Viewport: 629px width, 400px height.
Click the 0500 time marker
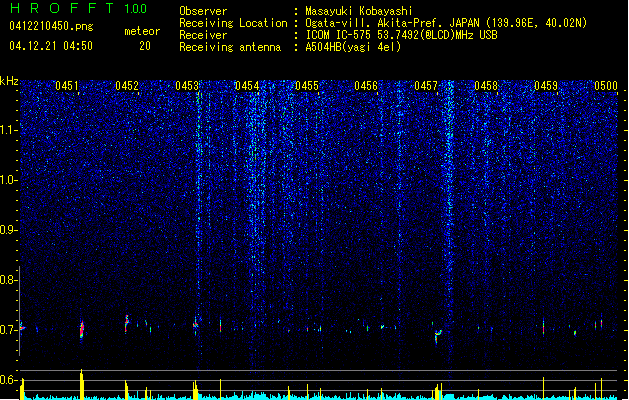click(x=606, y=86)
